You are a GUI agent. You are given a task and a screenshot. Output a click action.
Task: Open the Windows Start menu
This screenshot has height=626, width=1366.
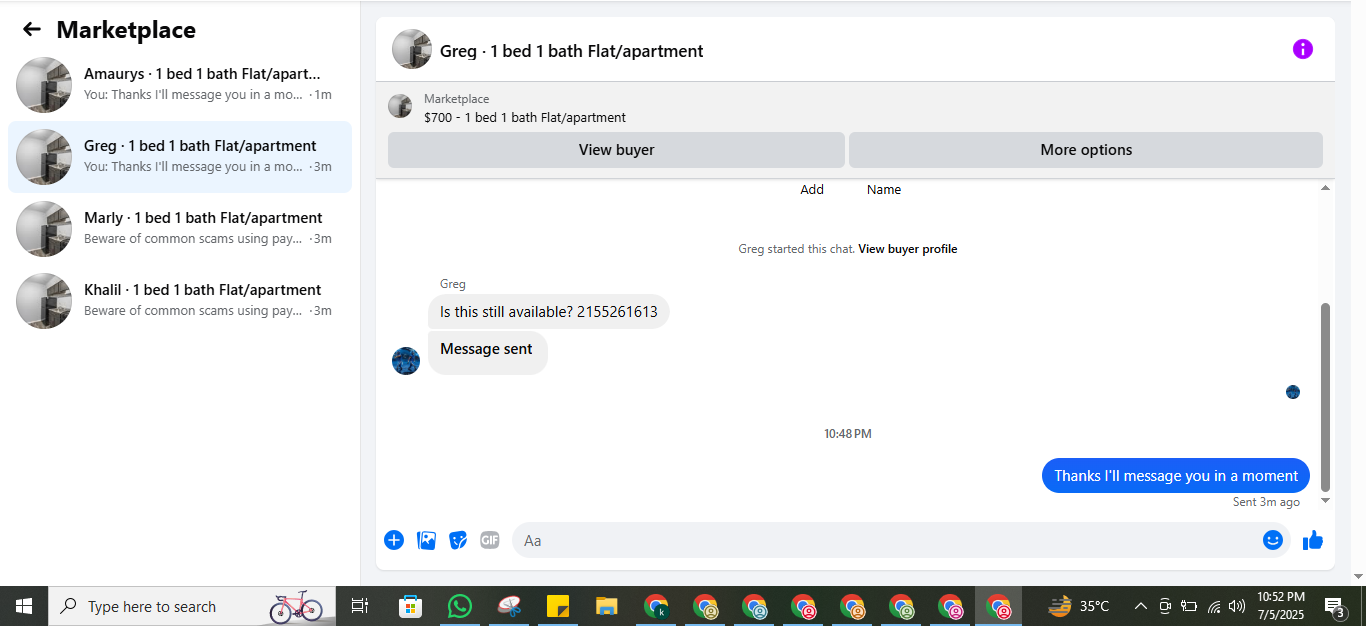[24, 606]
